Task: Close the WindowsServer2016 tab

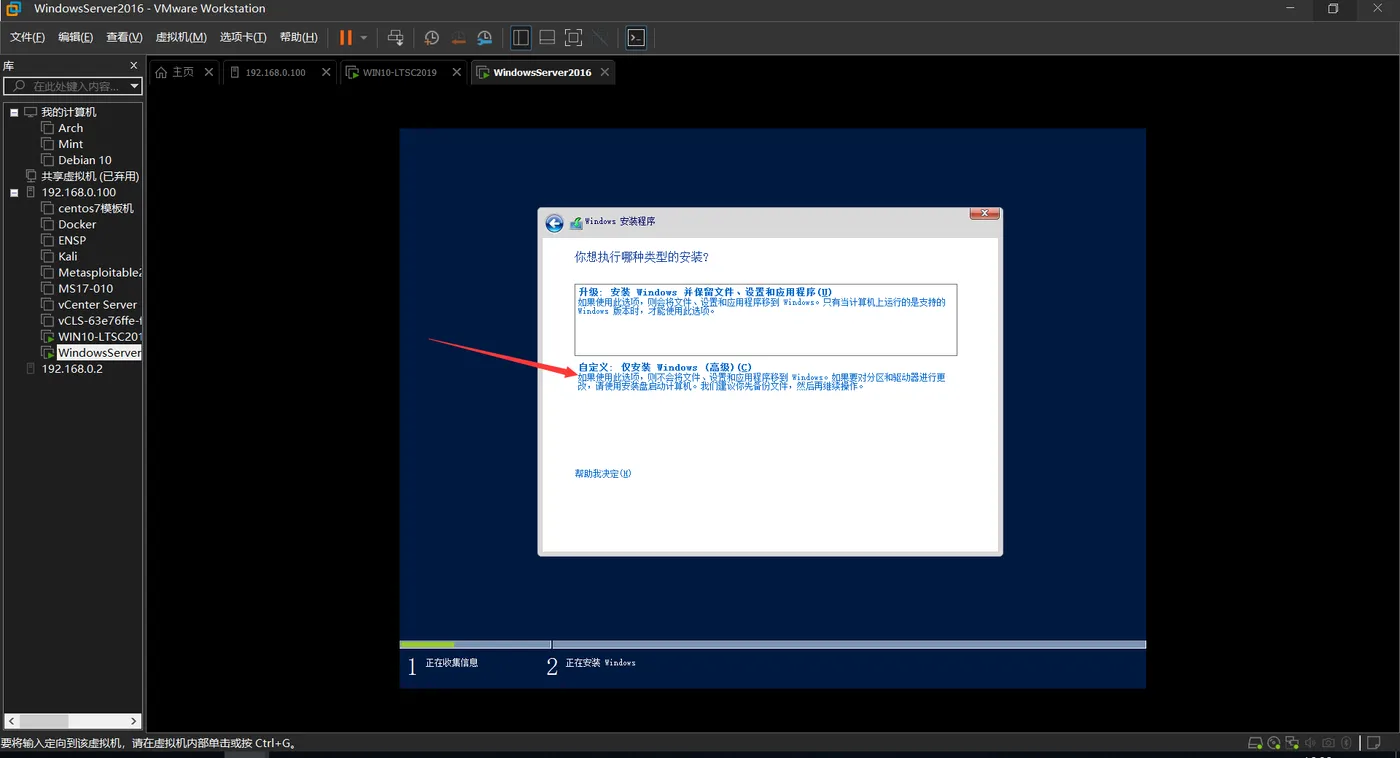Action: [x=604, y=72]
